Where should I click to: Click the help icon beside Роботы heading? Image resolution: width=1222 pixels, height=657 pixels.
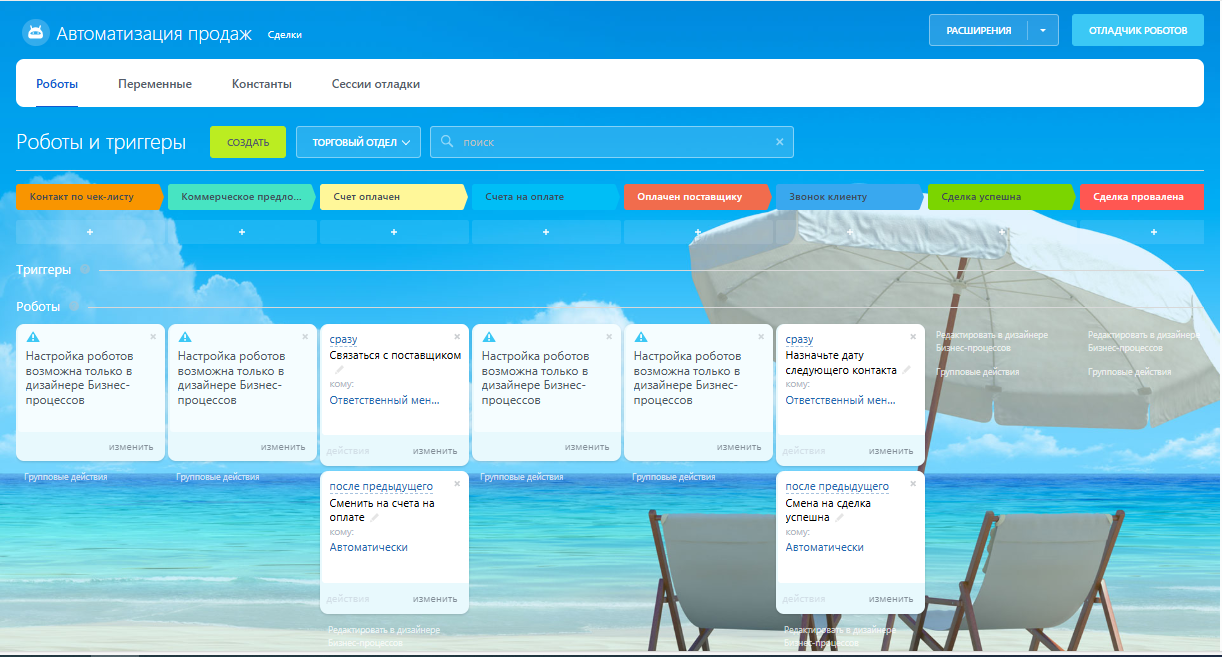tap(74, 307)
